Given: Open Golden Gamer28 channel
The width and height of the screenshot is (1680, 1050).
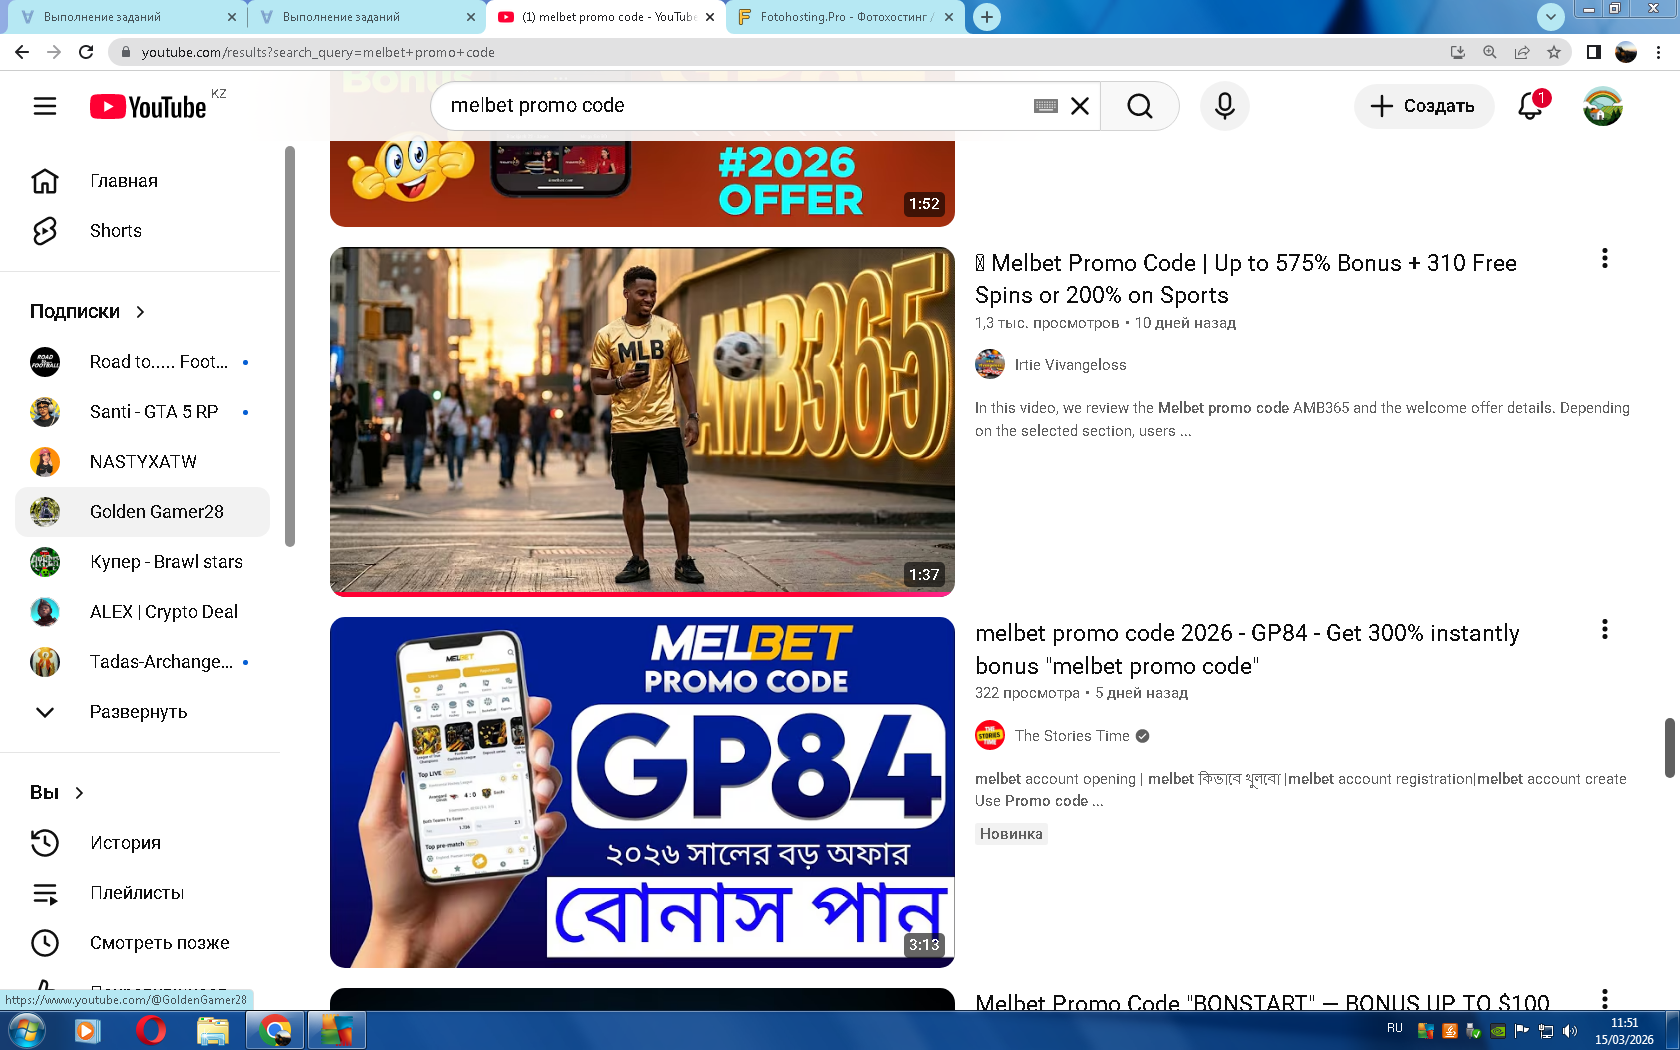Looking at the screenshot, I should click(142, 512).
